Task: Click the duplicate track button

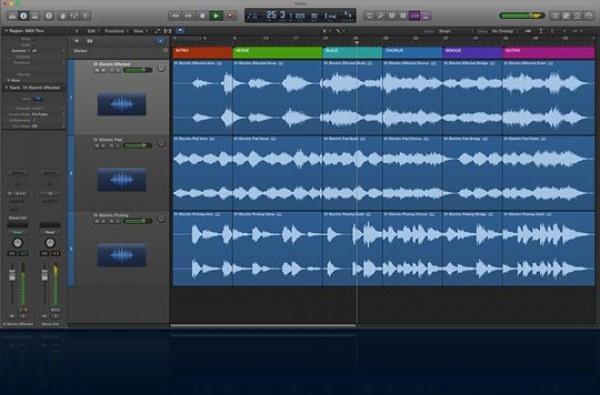Action: [90, 41]
